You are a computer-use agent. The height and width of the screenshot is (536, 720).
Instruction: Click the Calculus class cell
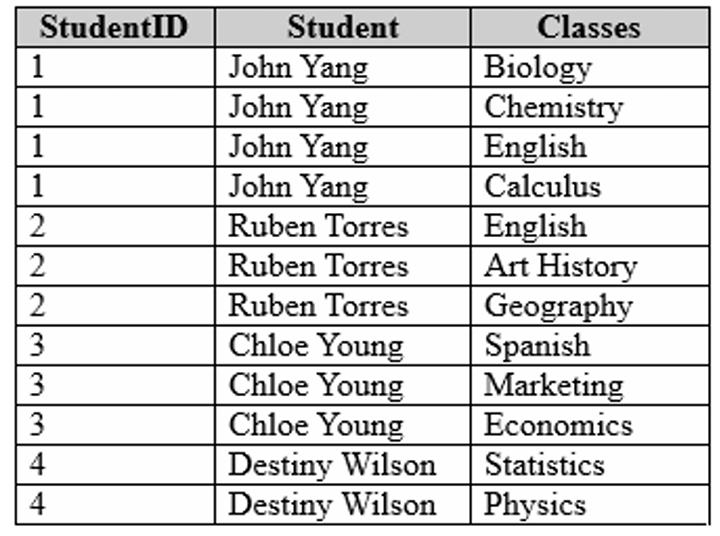click(543, 186)
